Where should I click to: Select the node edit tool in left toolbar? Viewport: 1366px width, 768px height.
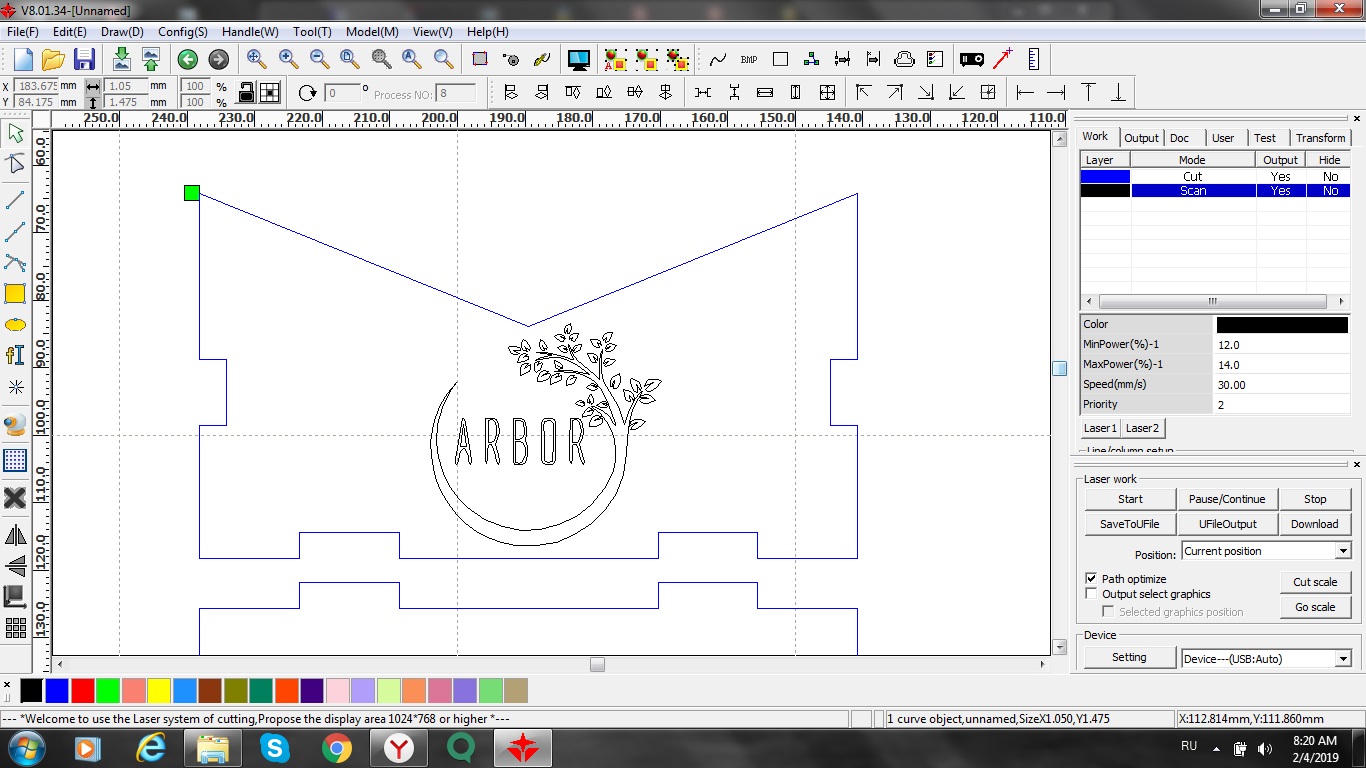(15, 163)
